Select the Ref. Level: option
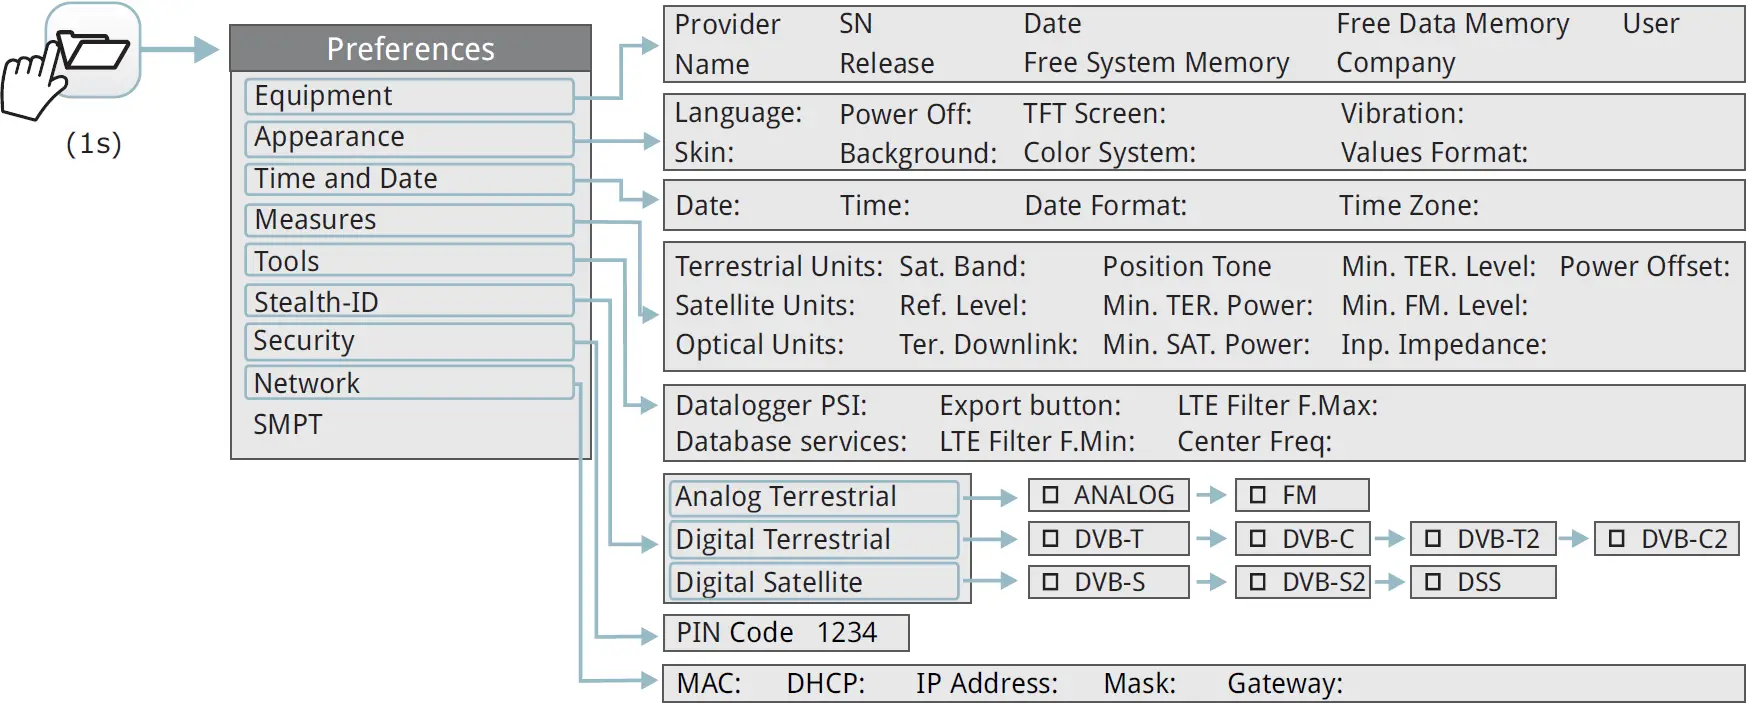The width and height of the screenshot is (1747, 704). [x=964, y=306]
